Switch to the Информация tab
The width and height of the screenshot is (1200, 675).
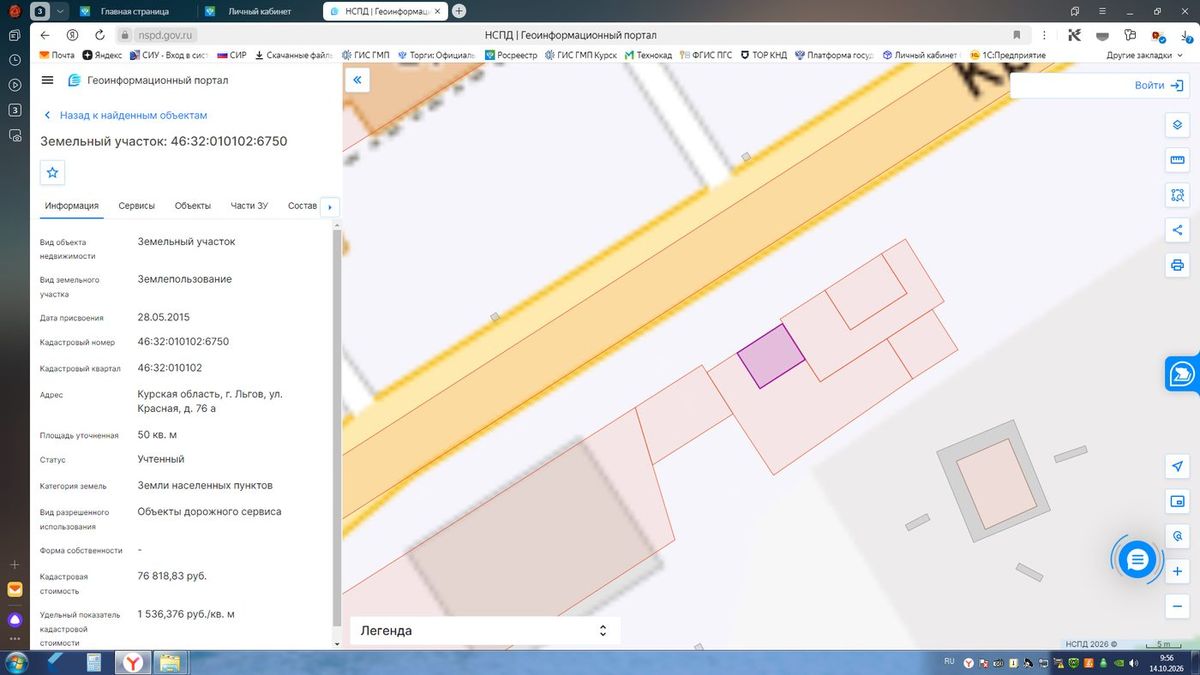pos(72,206)
